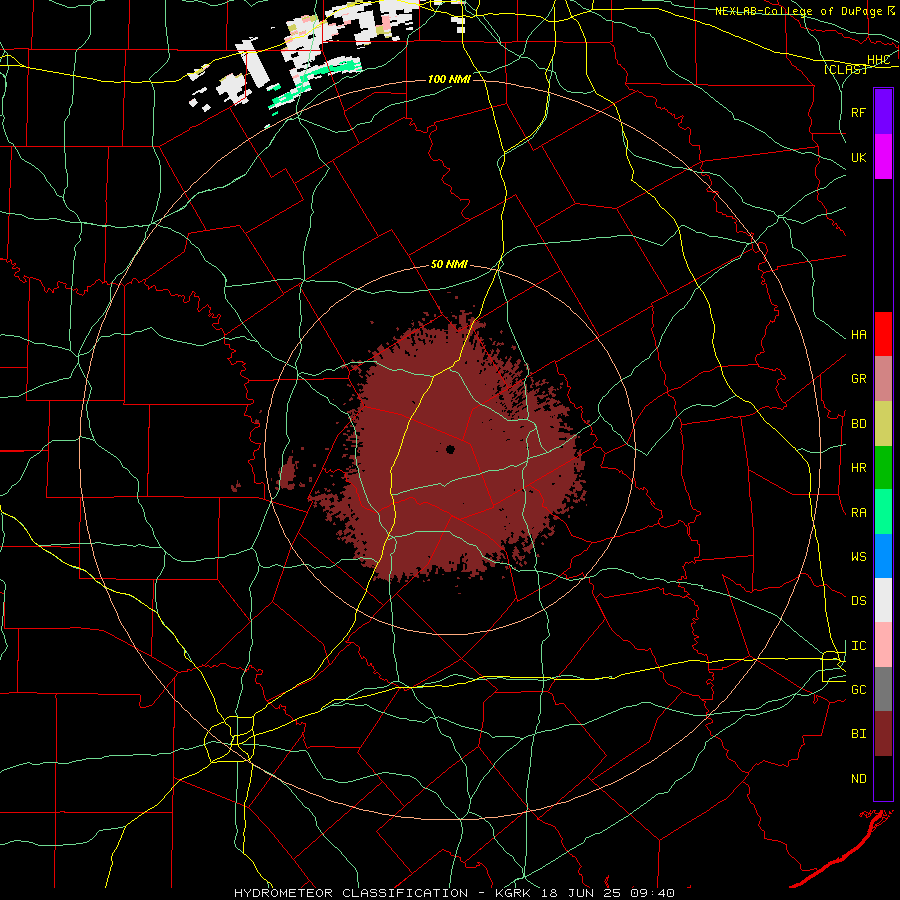
Task: Click the HR legend label
Action: tap(859, 468)
